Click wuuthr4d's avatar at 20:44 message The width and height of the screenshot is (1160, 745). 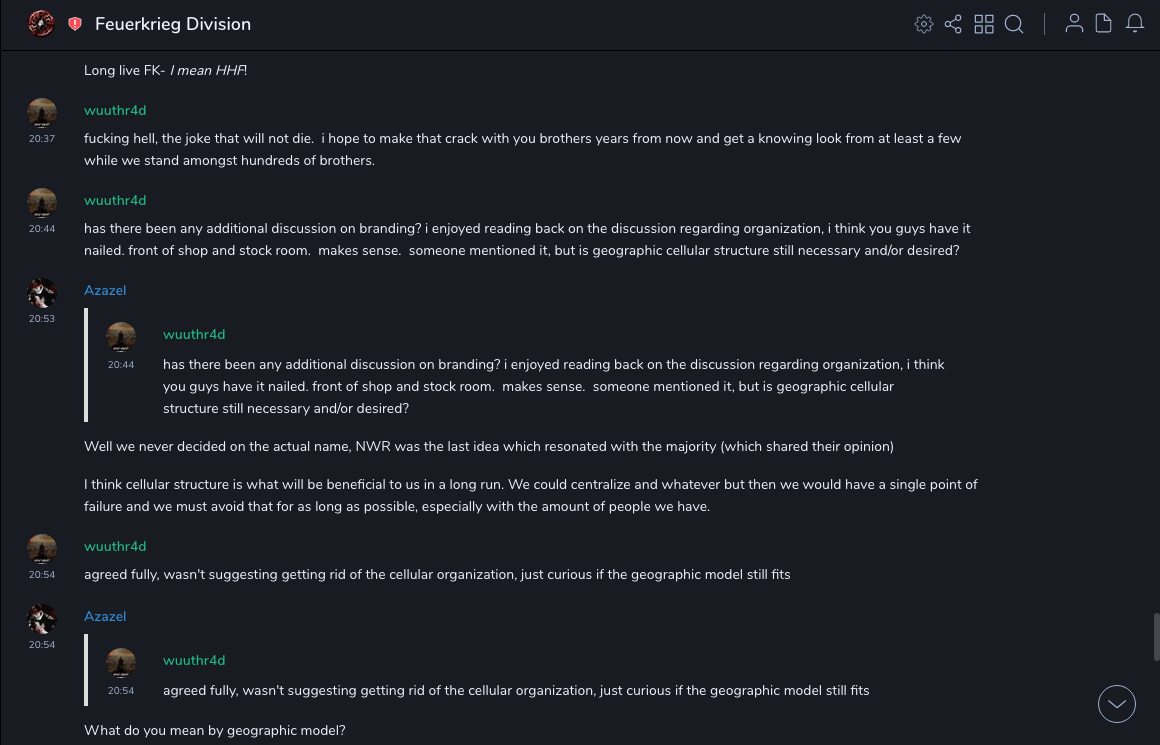(x=42, y=203)
